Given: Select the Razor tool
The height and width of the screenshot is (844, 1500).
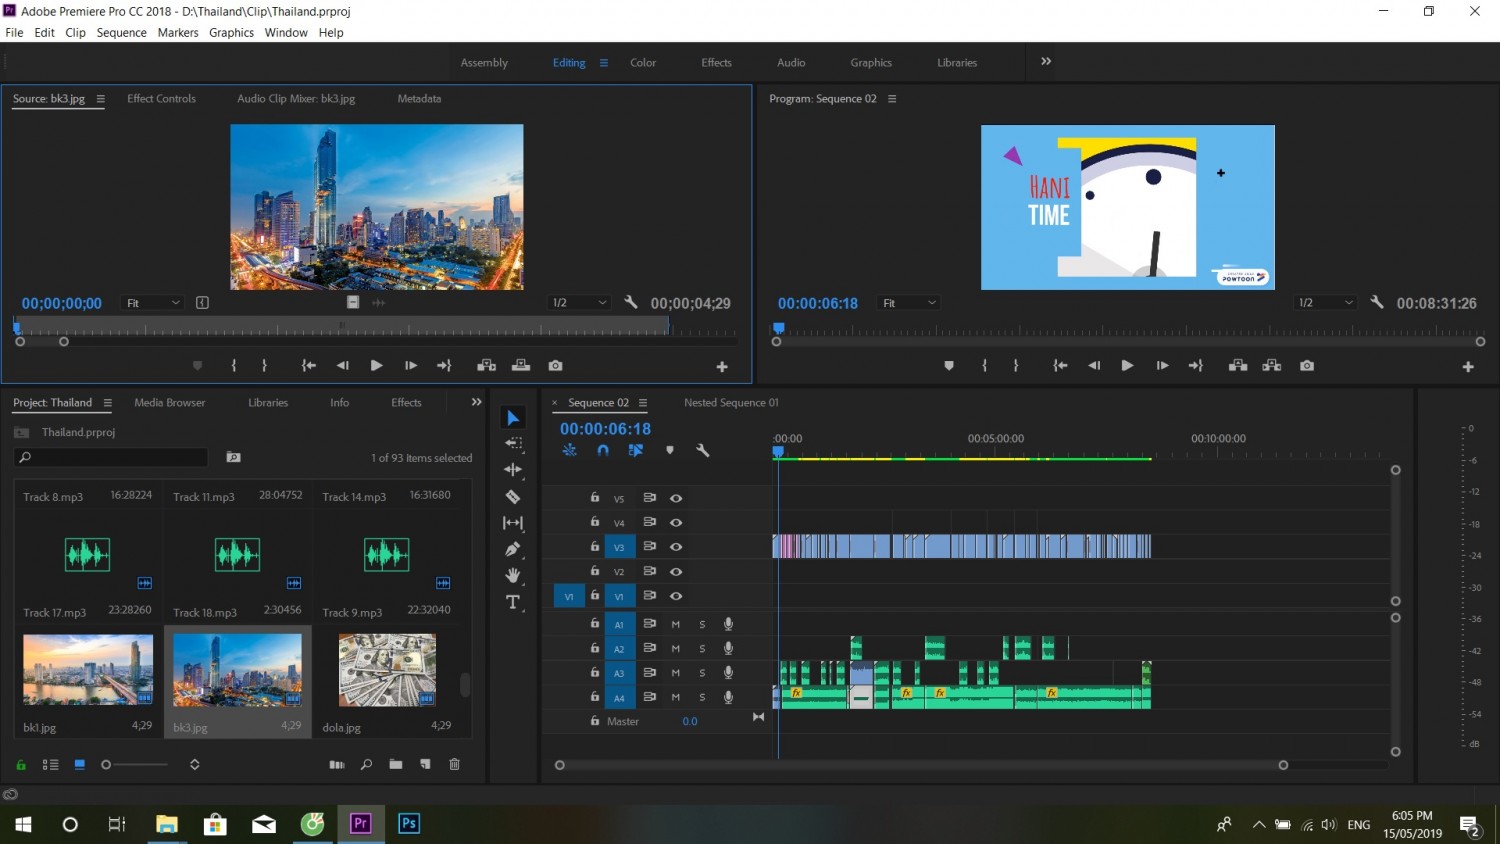Looking at the screenshot, I should point(513,496).
